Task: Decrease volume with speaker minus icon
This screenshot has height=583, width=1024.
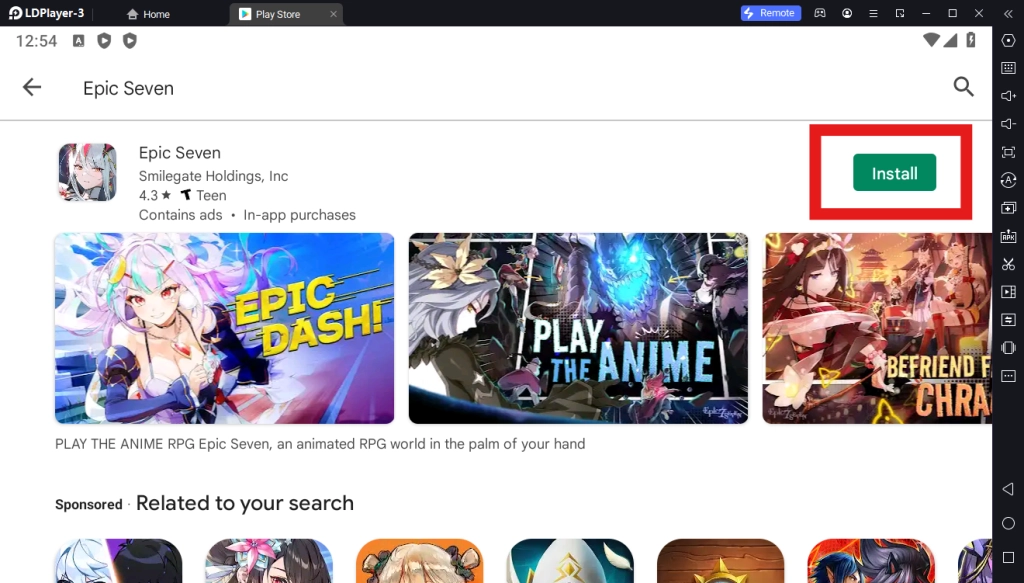Action: coord(1008,124)
